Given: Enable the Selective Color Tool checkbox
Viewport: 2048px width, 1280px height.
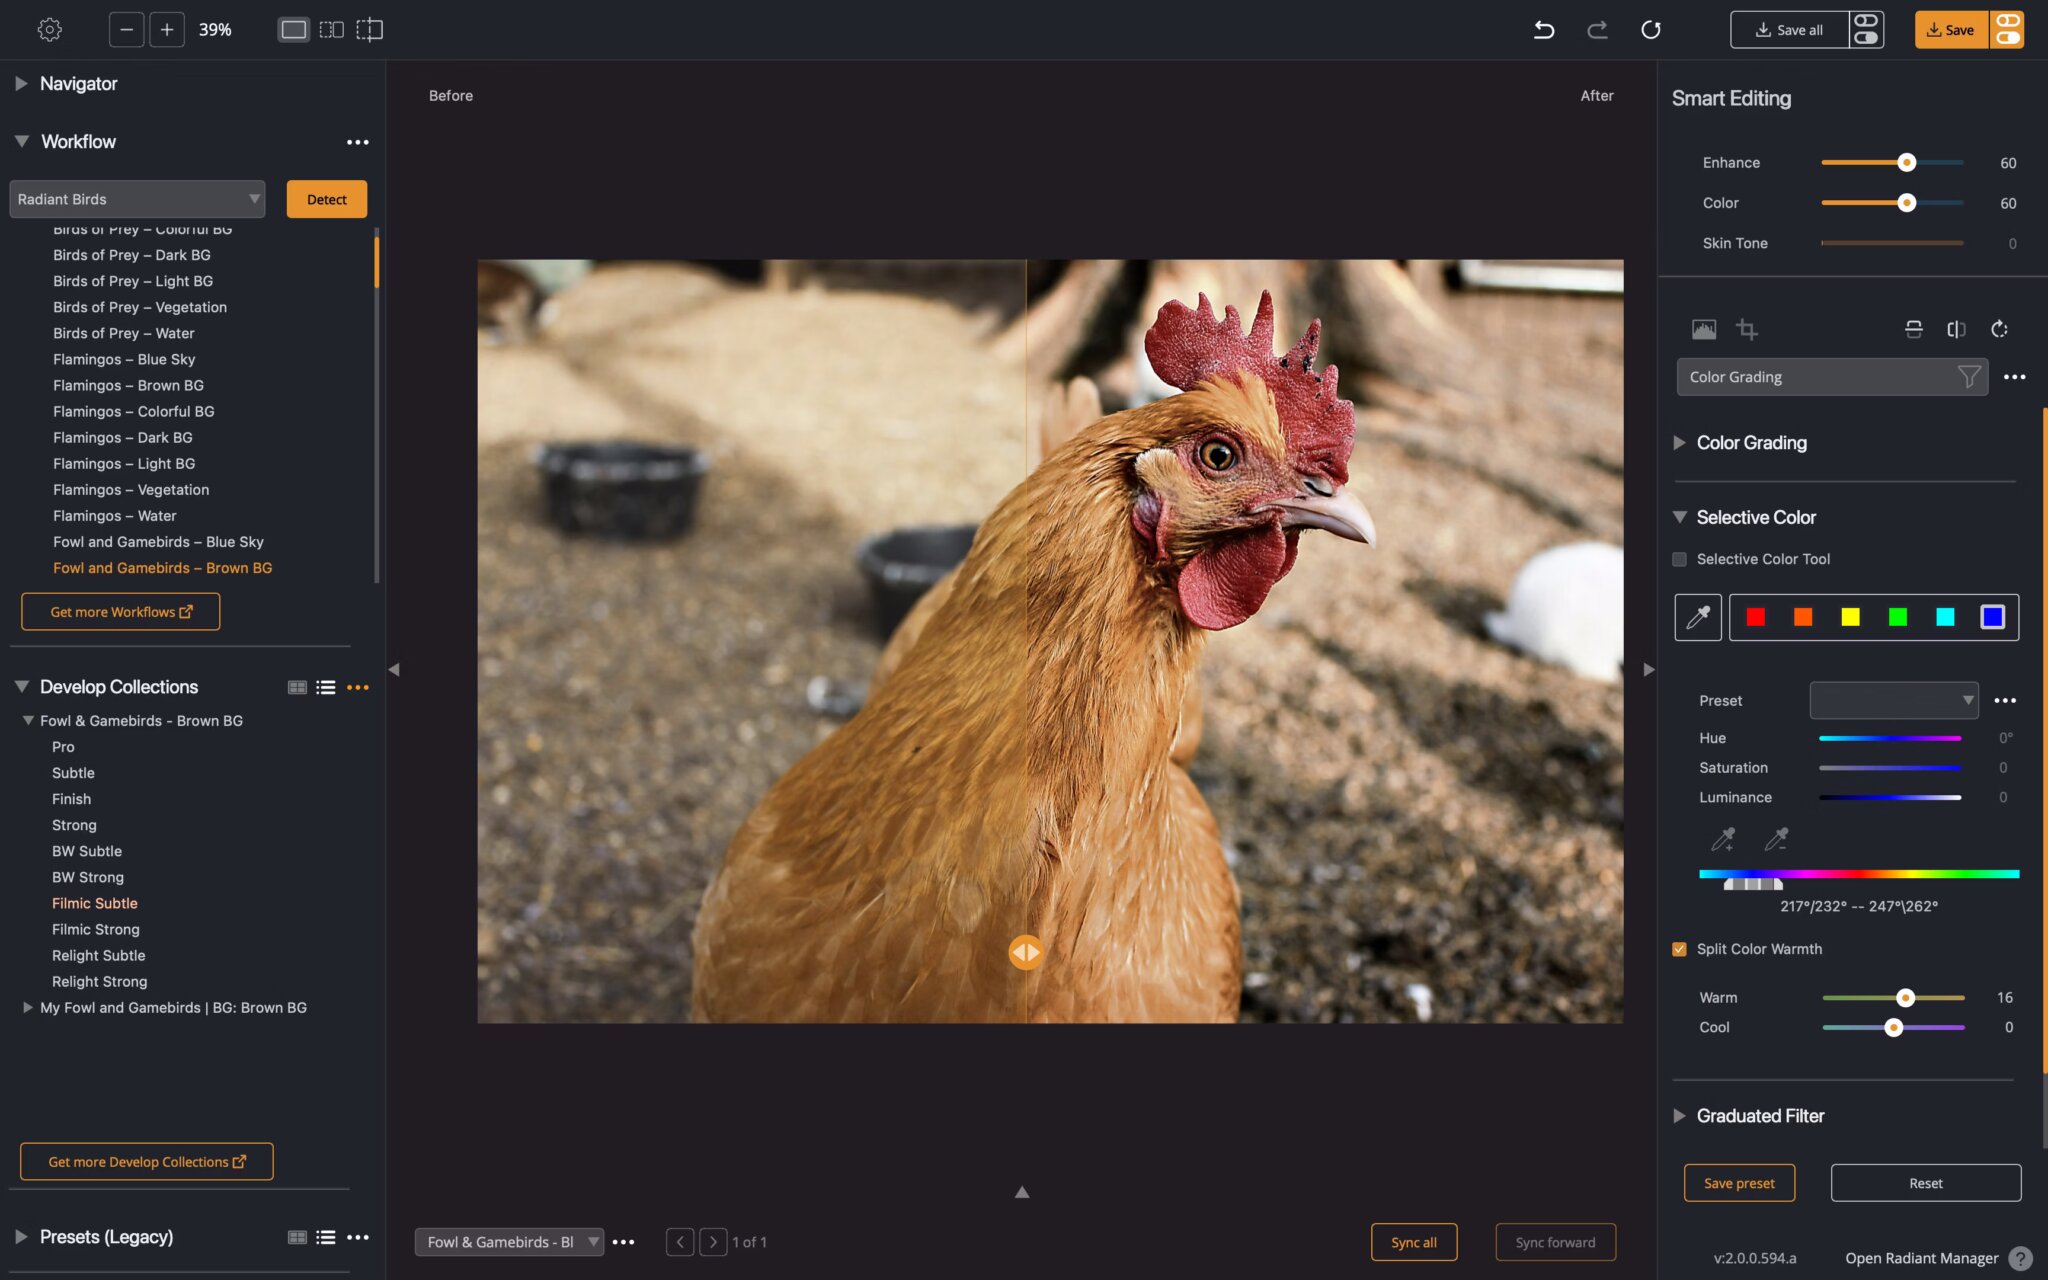Looking at the screenshot, I should click(1680, 559).
